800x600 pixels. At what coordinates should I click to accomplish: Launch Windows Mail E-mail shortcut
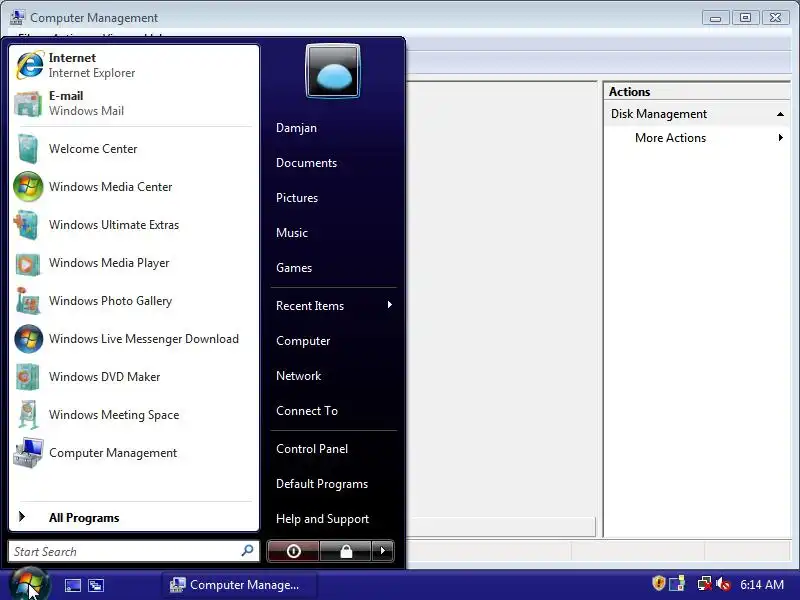click(x=134, y=104)
